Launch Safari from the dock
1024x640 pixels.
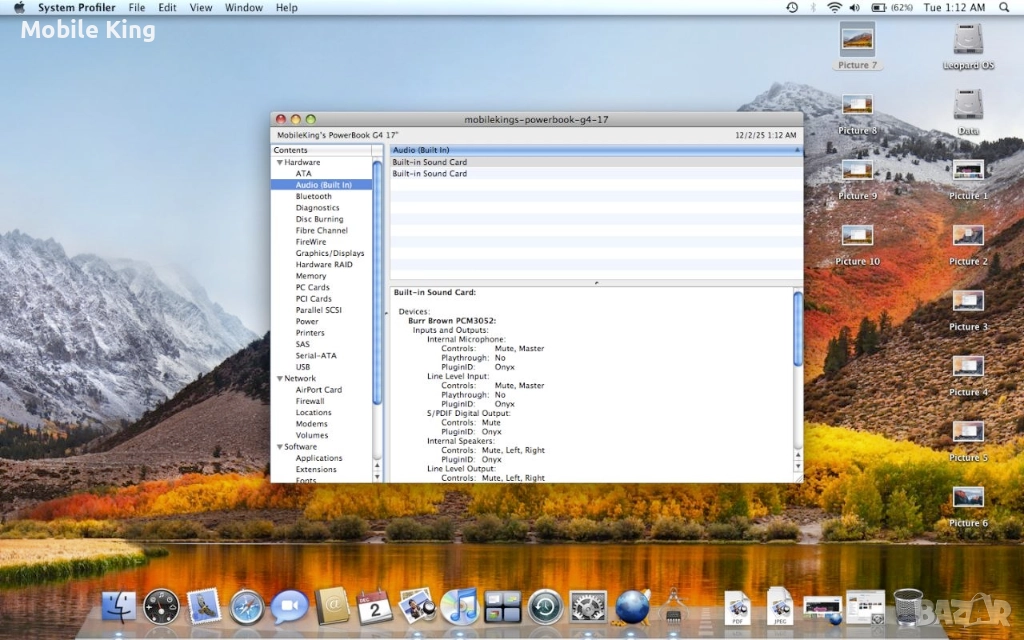click(x=247, y=606)
